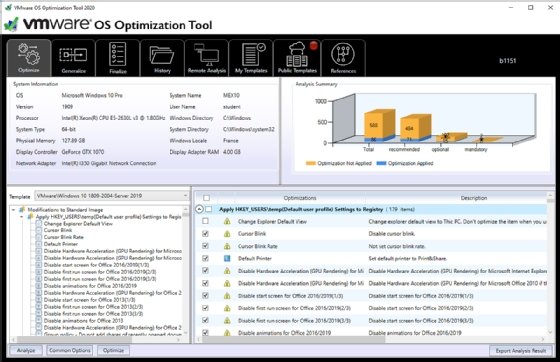Viewport: 560px width, 362px height.
Task: Open the References tab
Action: click(x=343, y=58)
